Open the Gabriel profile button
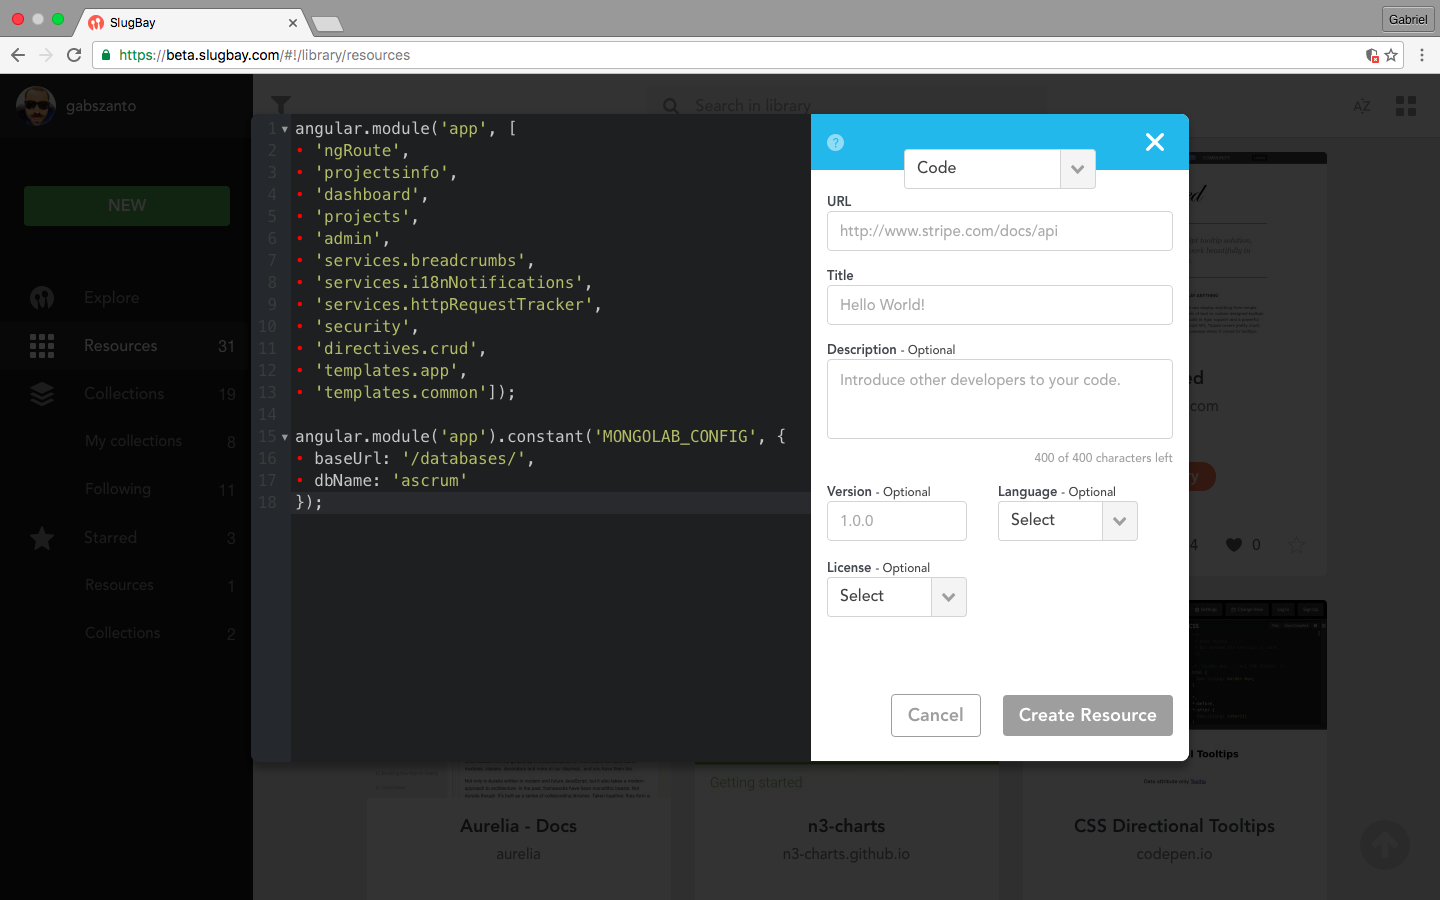Image resolution: width=1440 pixels, height=900 pixels. click(1408, 19)
